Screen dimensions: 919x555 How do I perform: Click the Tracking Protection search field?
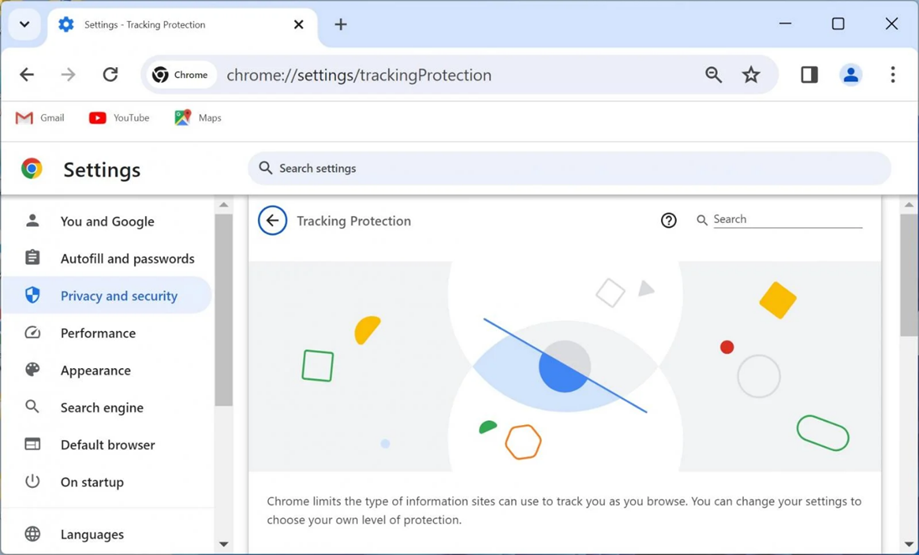point(786,219)
